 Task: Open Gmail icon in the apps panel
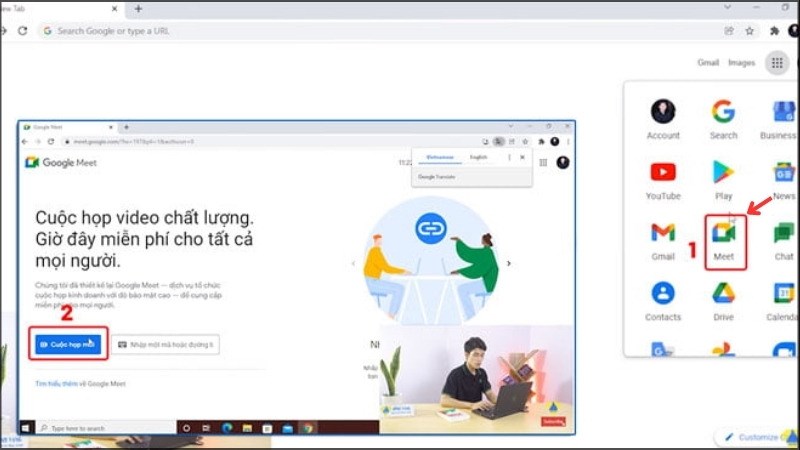(x=663, y=241)
